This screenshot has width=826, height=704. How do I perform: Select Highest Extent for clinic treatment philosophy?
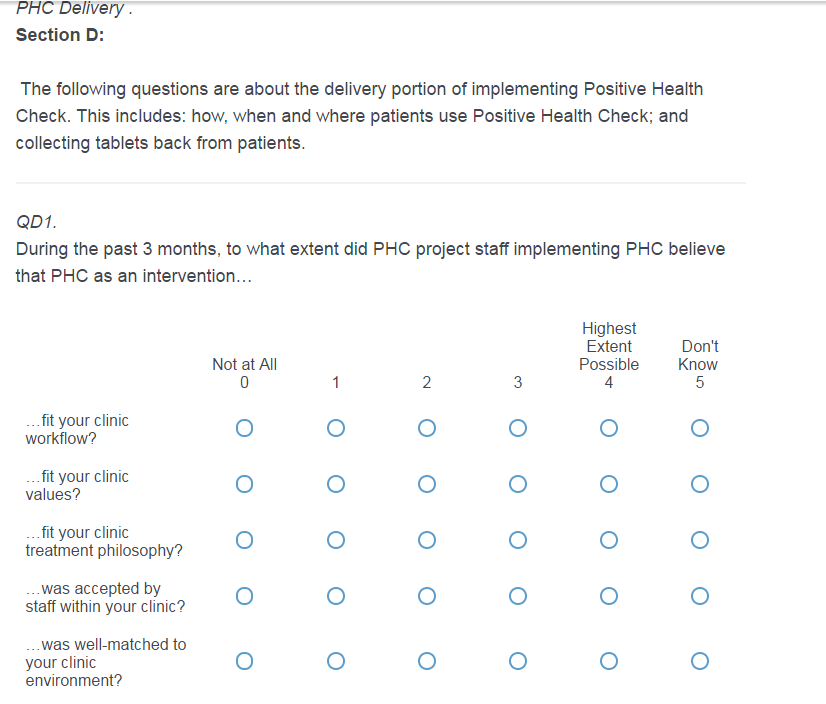coord(608,541)
